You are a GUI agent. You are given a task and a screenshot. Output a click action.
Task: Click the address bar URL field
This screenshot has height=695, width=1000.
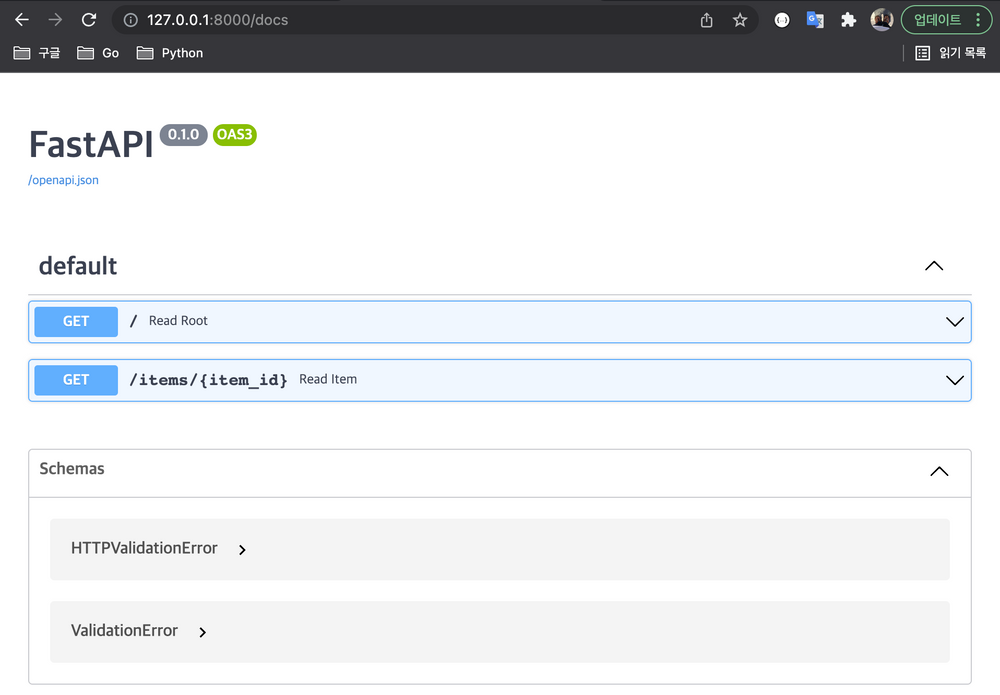click(x=400, y=20)
